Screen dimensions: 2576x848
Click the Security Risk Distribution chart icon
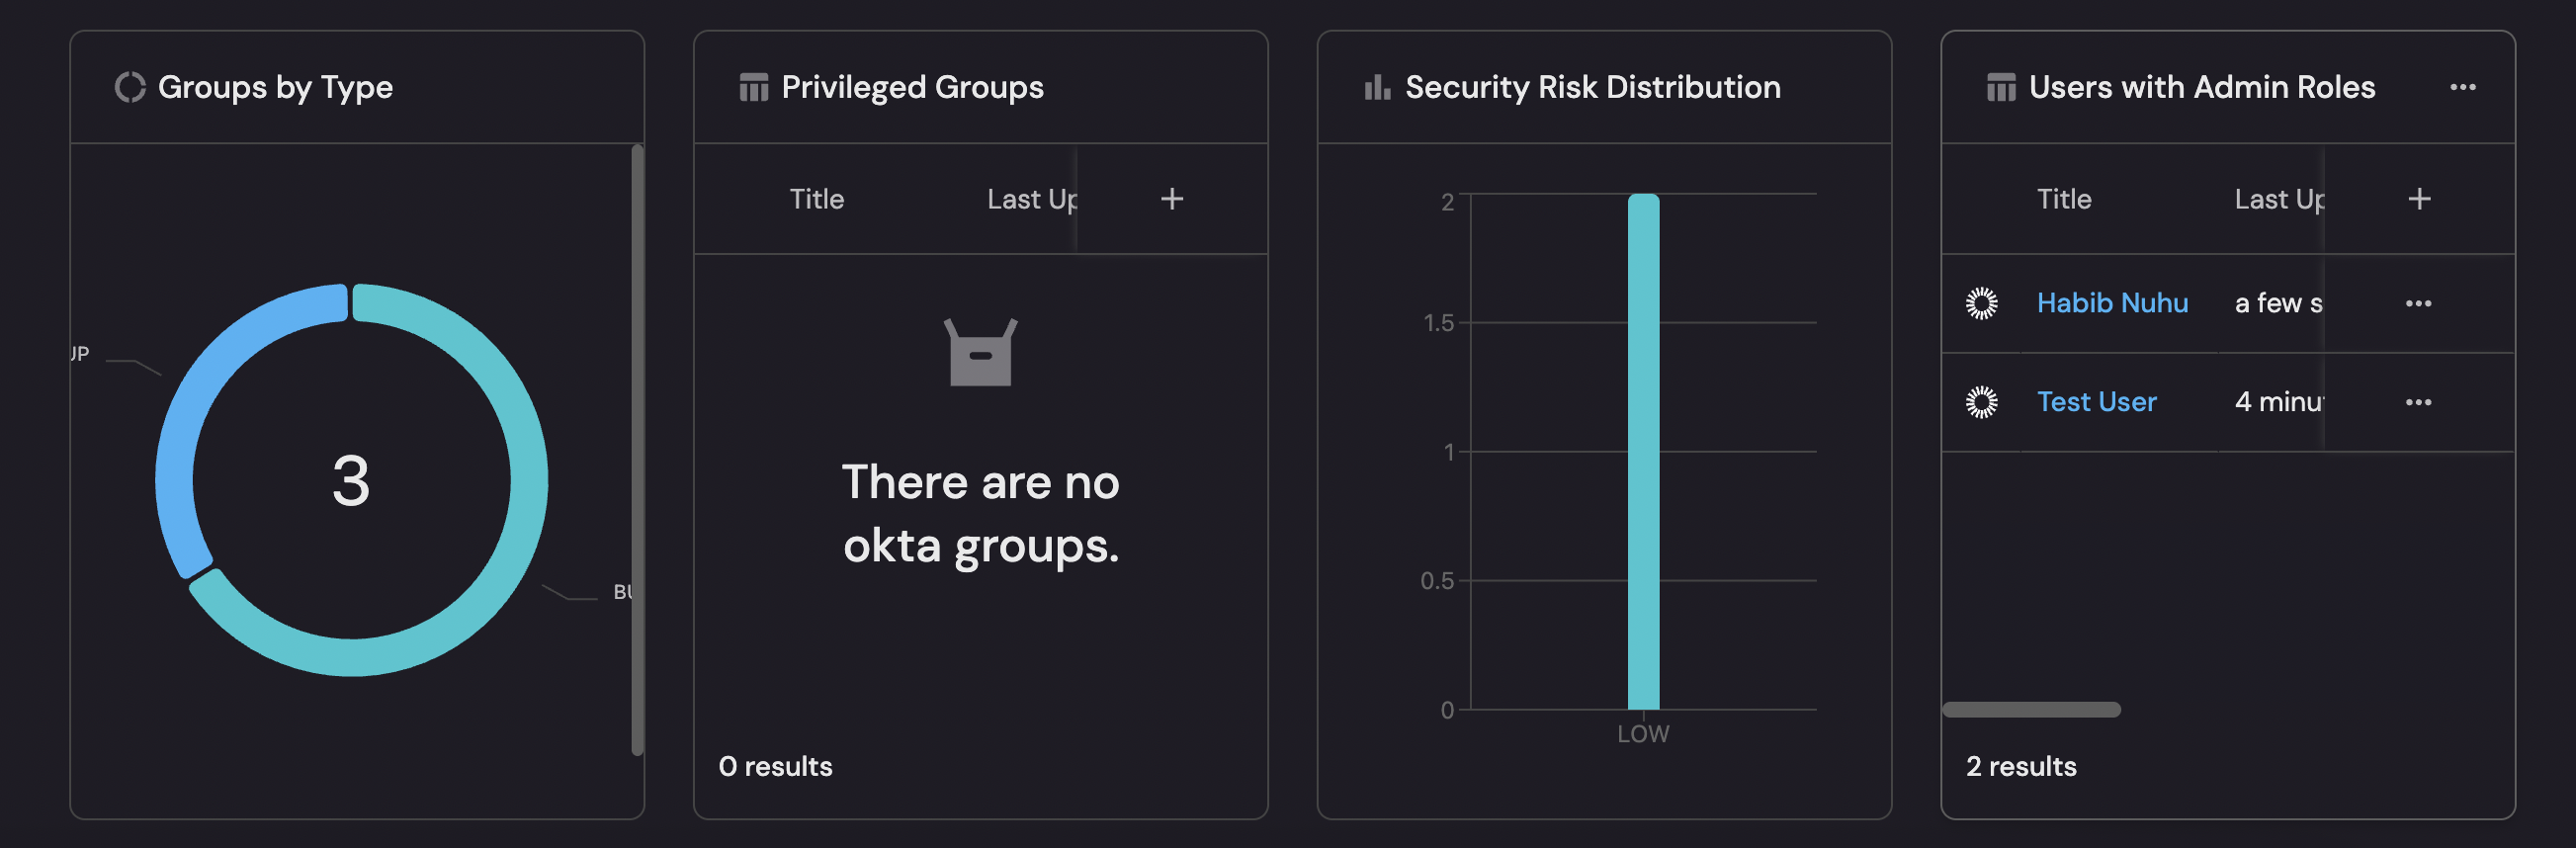[1377, 88]
